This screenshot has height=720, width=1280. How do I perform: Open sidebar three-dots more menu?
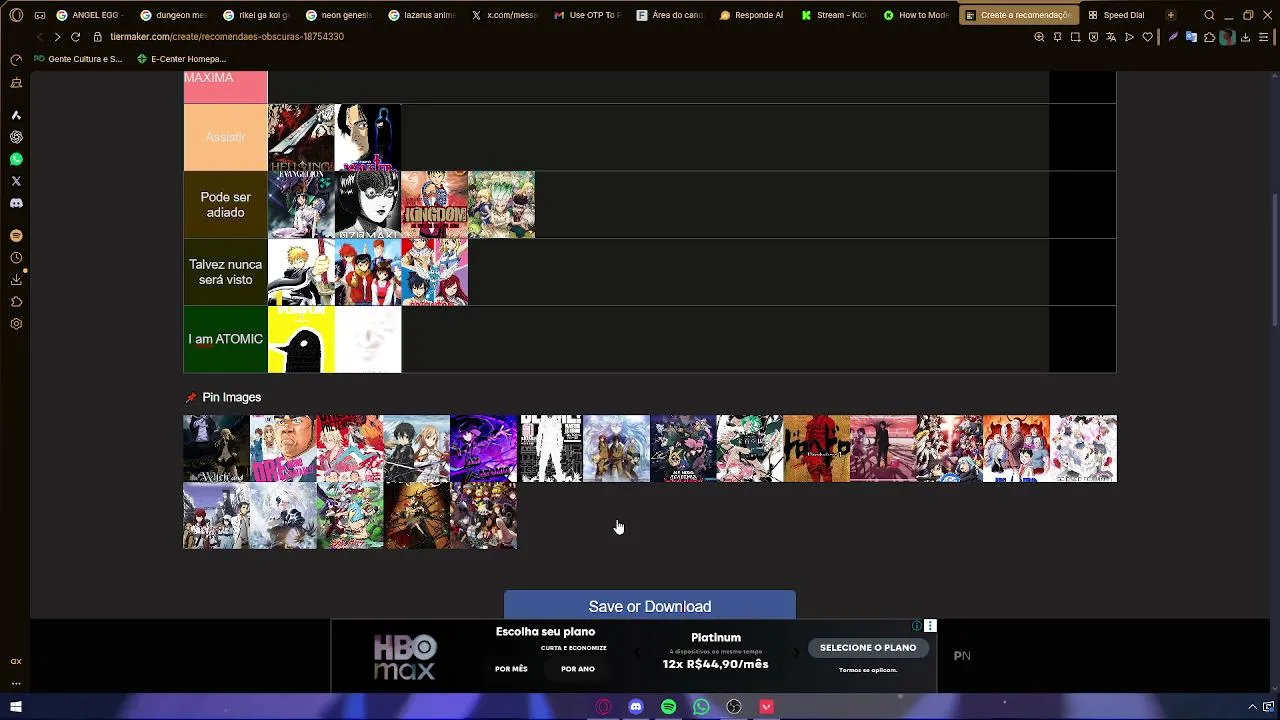[16, 684]
